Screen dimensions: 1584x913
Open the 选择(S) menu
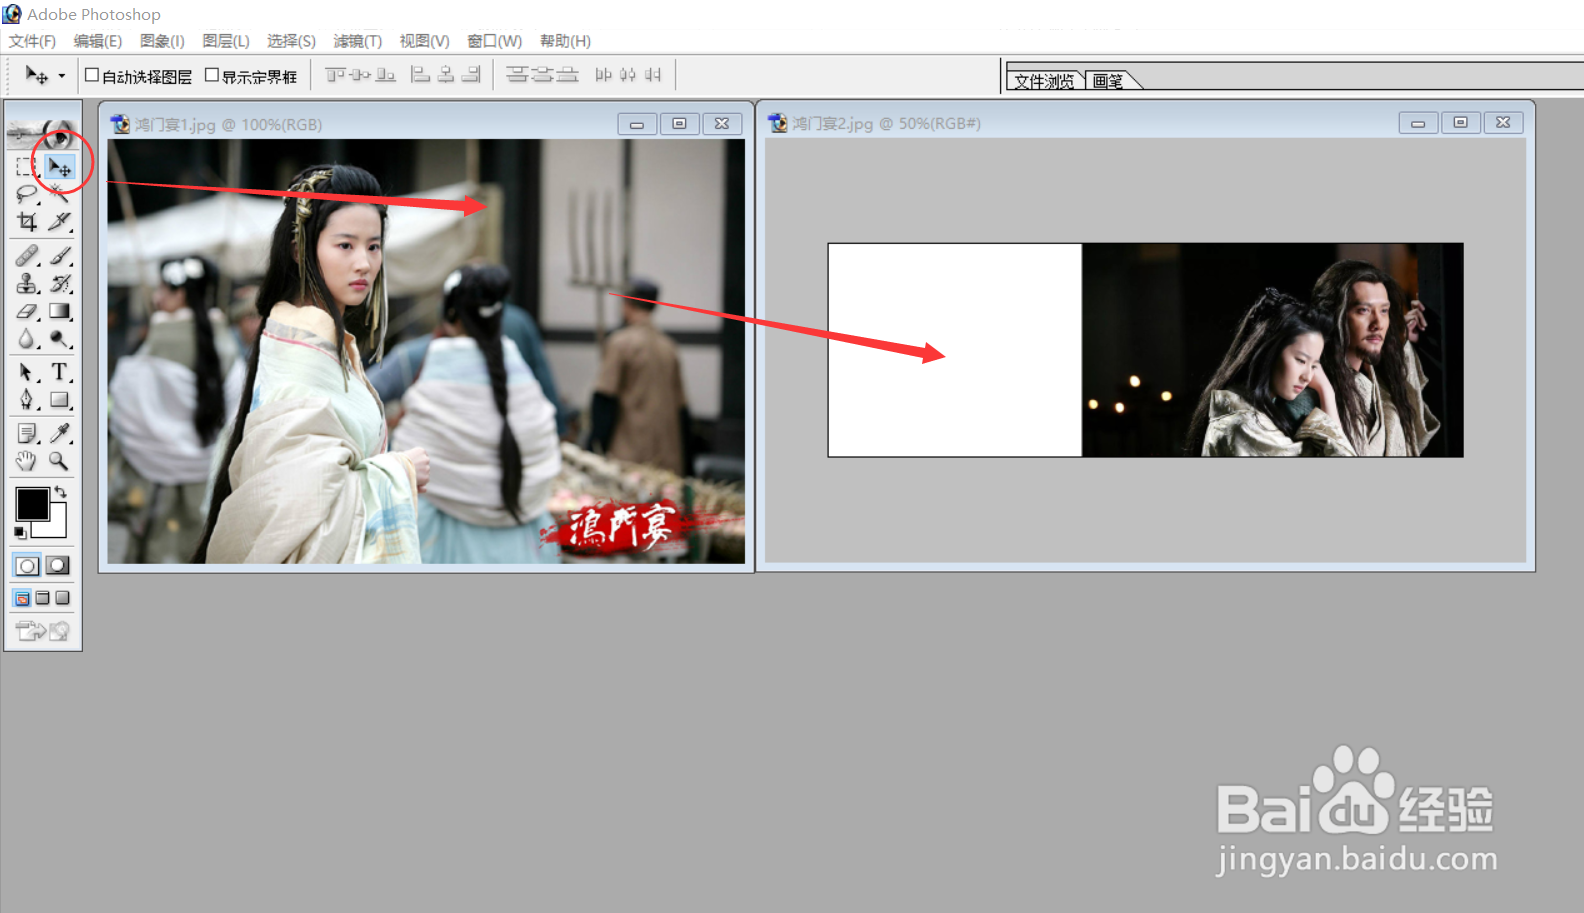click(x=291, y=41)
